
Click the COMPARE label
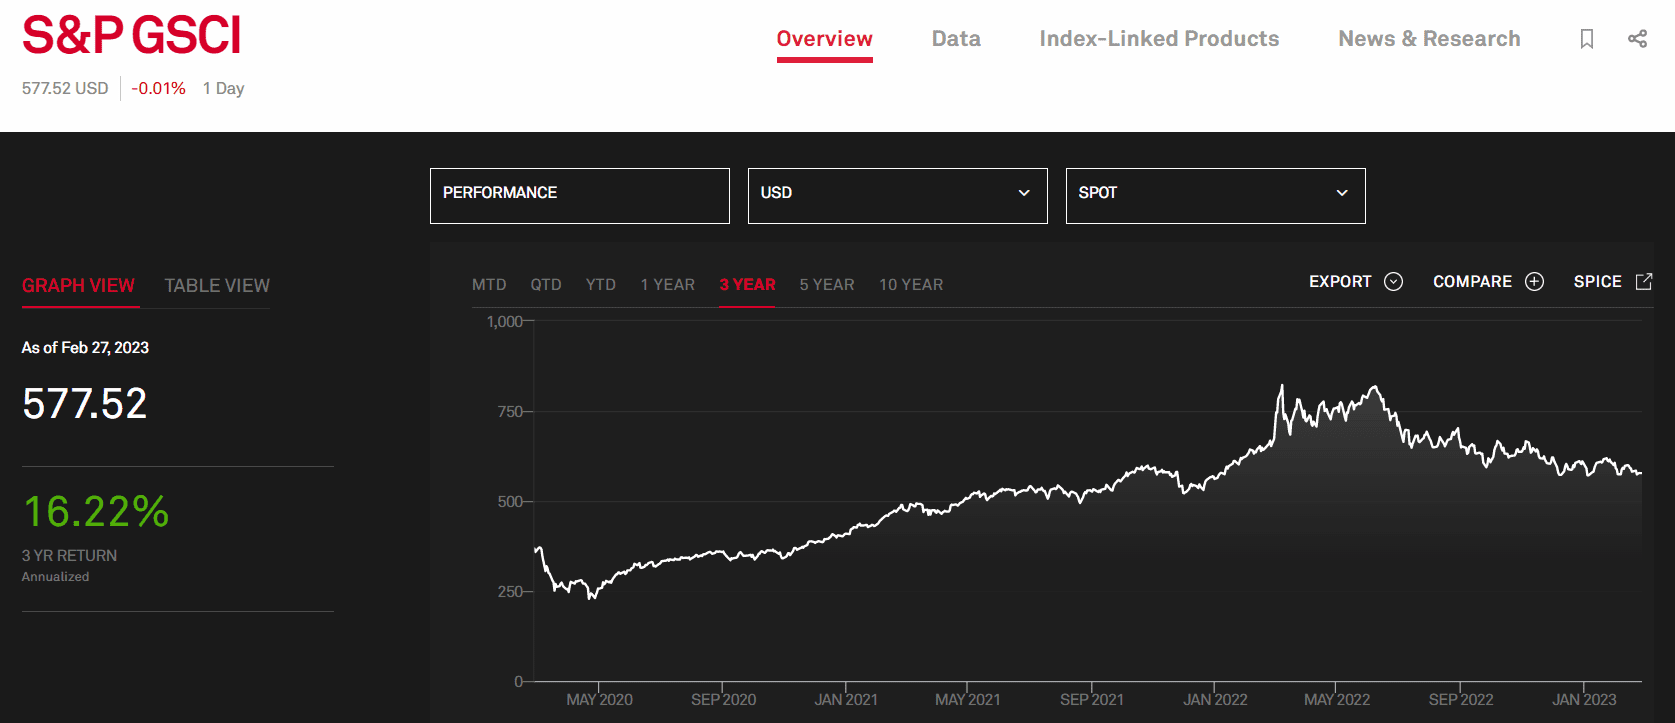pos(1472,282)
